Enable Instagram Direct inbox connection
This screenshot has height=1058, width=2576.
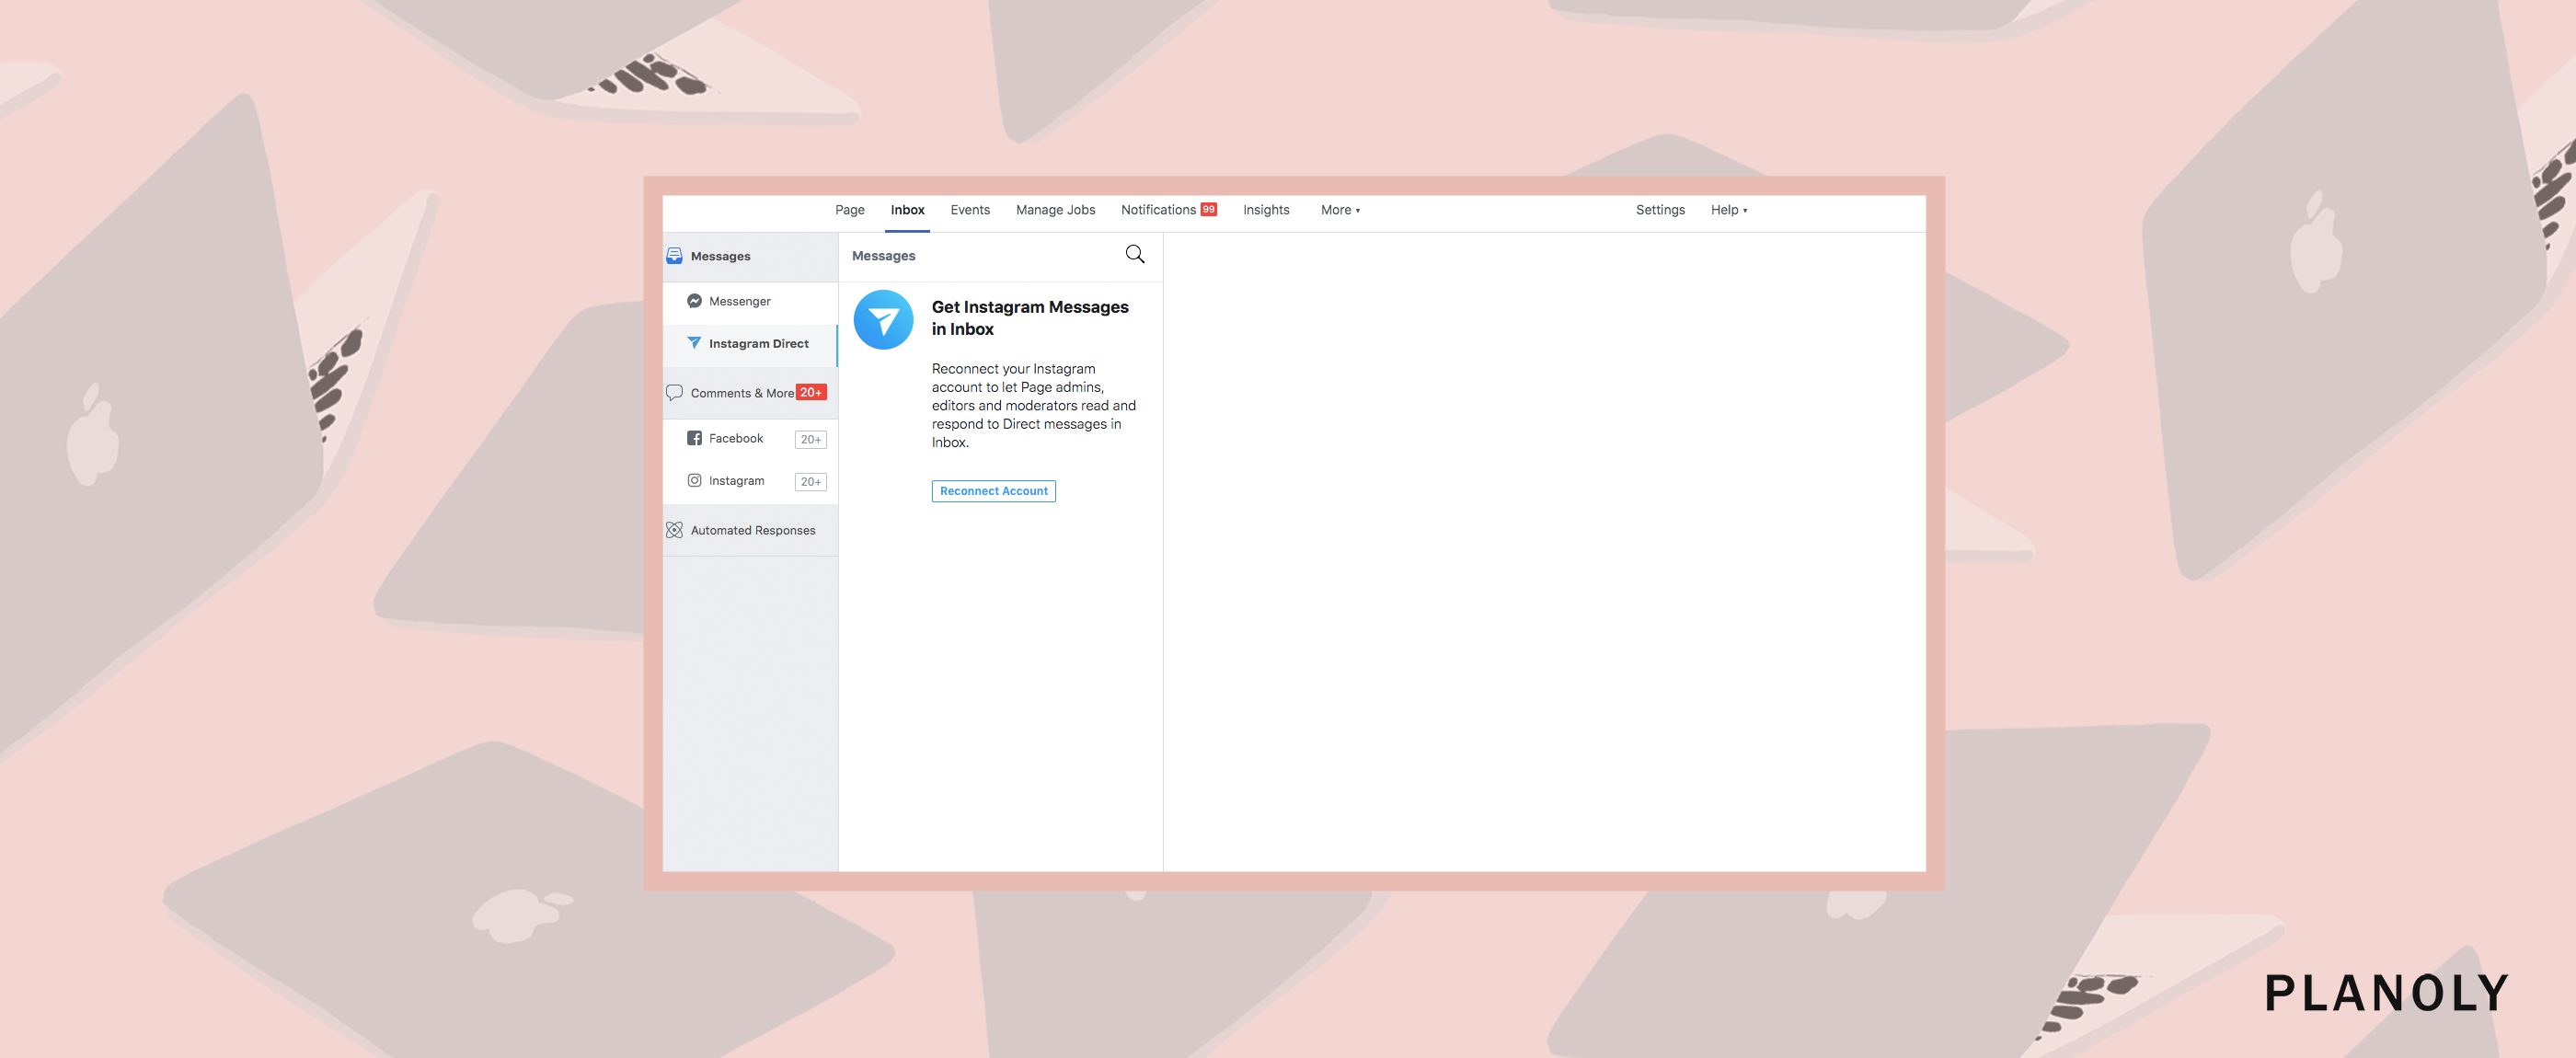pyautogui.click(x=993, y=489)
